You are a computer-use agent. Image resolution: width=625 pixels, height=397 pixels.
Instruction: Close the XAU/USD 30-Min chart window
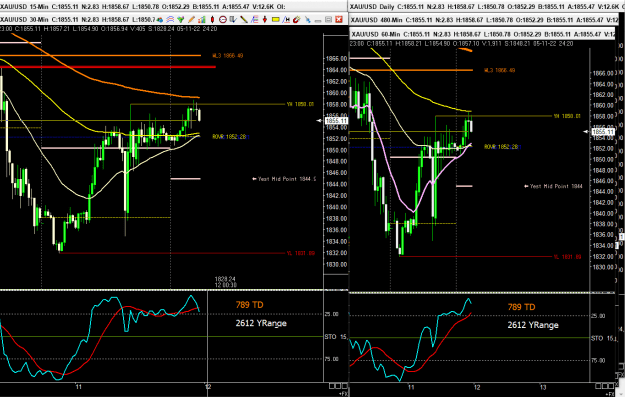tap(339, 20)
